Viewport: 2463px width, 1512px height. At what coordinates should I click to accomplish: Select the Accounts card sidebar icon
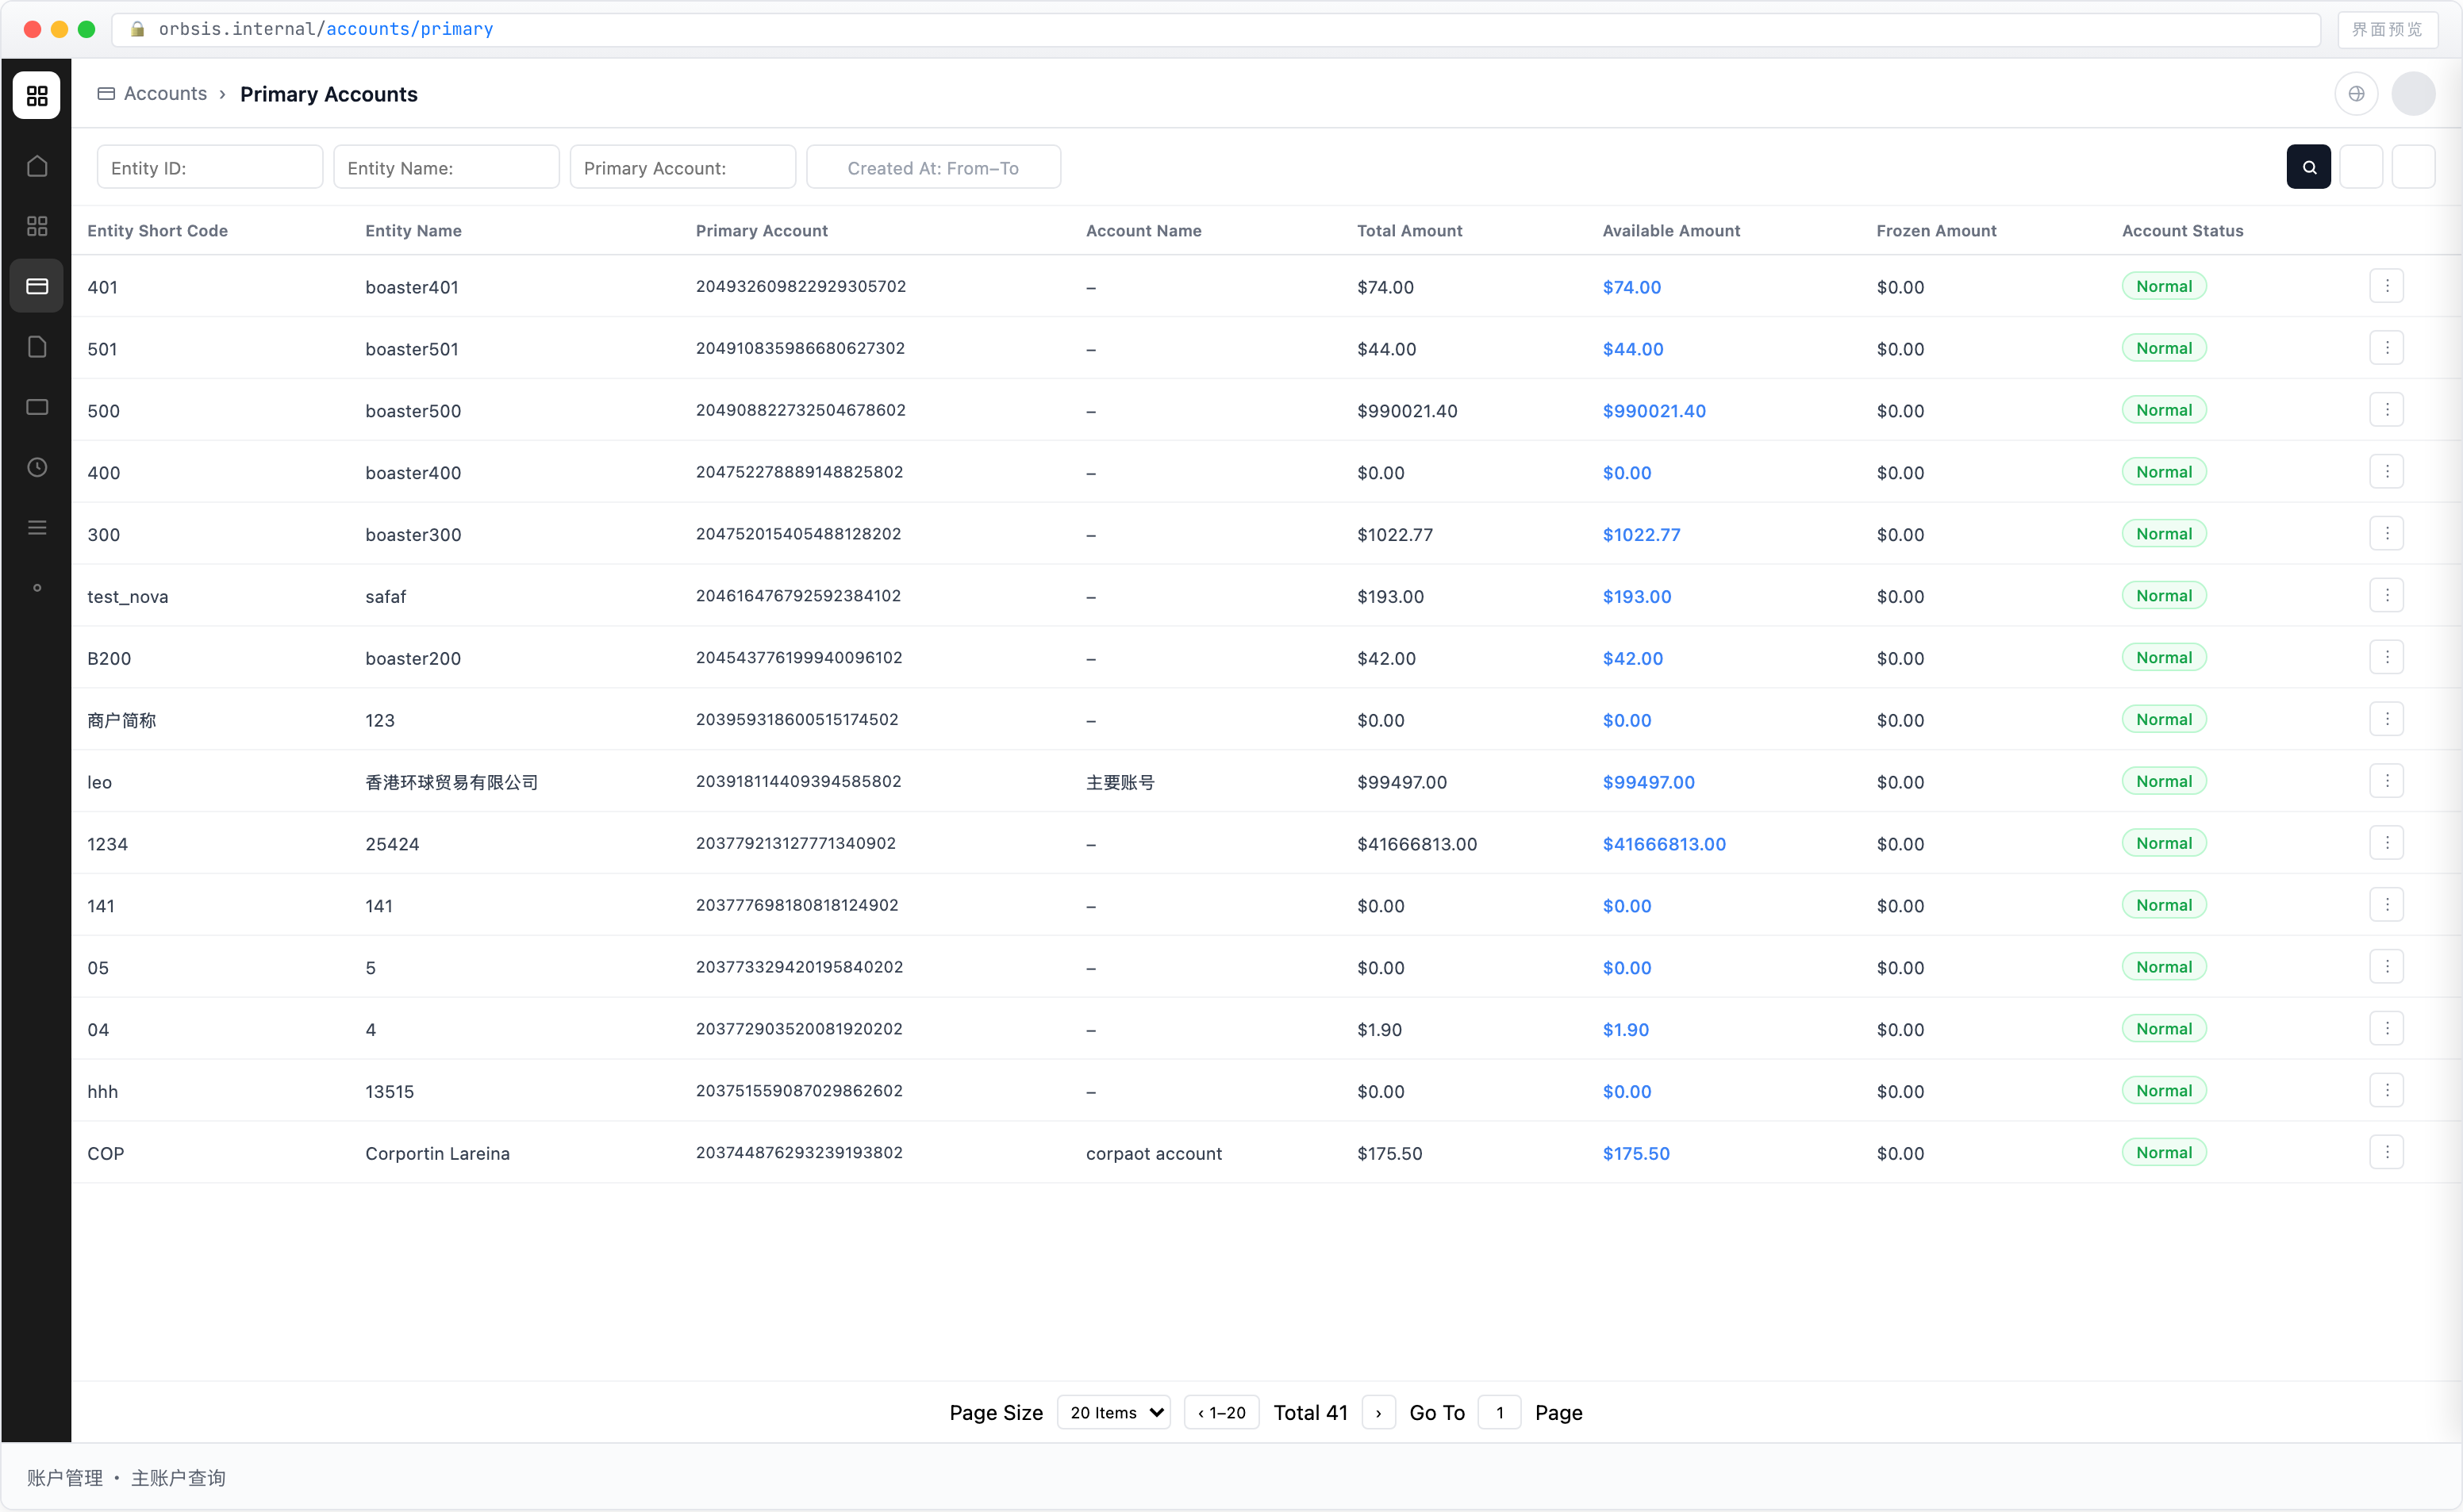(37, 286)
